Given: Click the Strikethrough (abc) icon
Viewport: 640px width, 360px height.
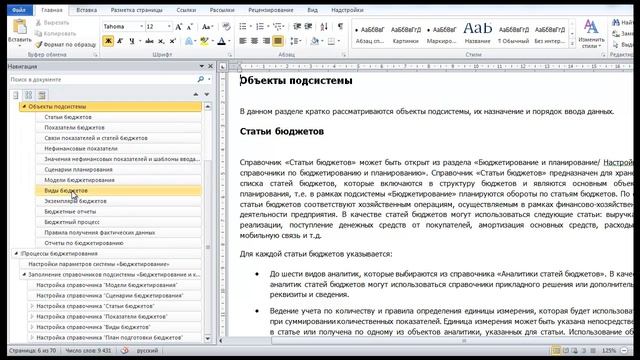Looking at the screenshot, I should coord(149,41).
